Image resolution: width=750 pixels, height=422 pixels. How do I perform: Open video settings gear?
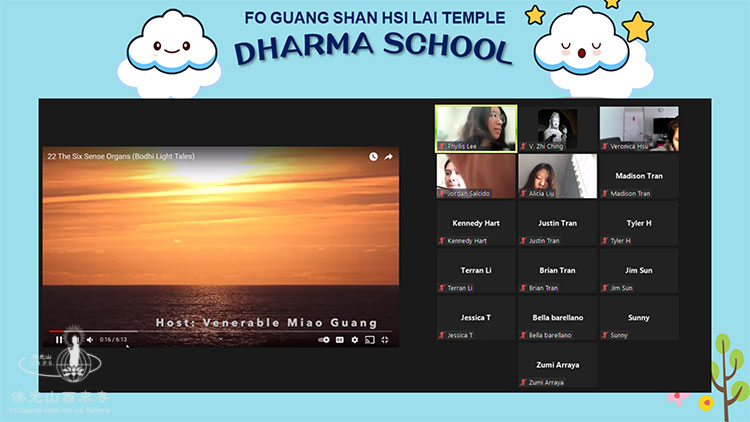pyautogui.click(x=354, y=340)
